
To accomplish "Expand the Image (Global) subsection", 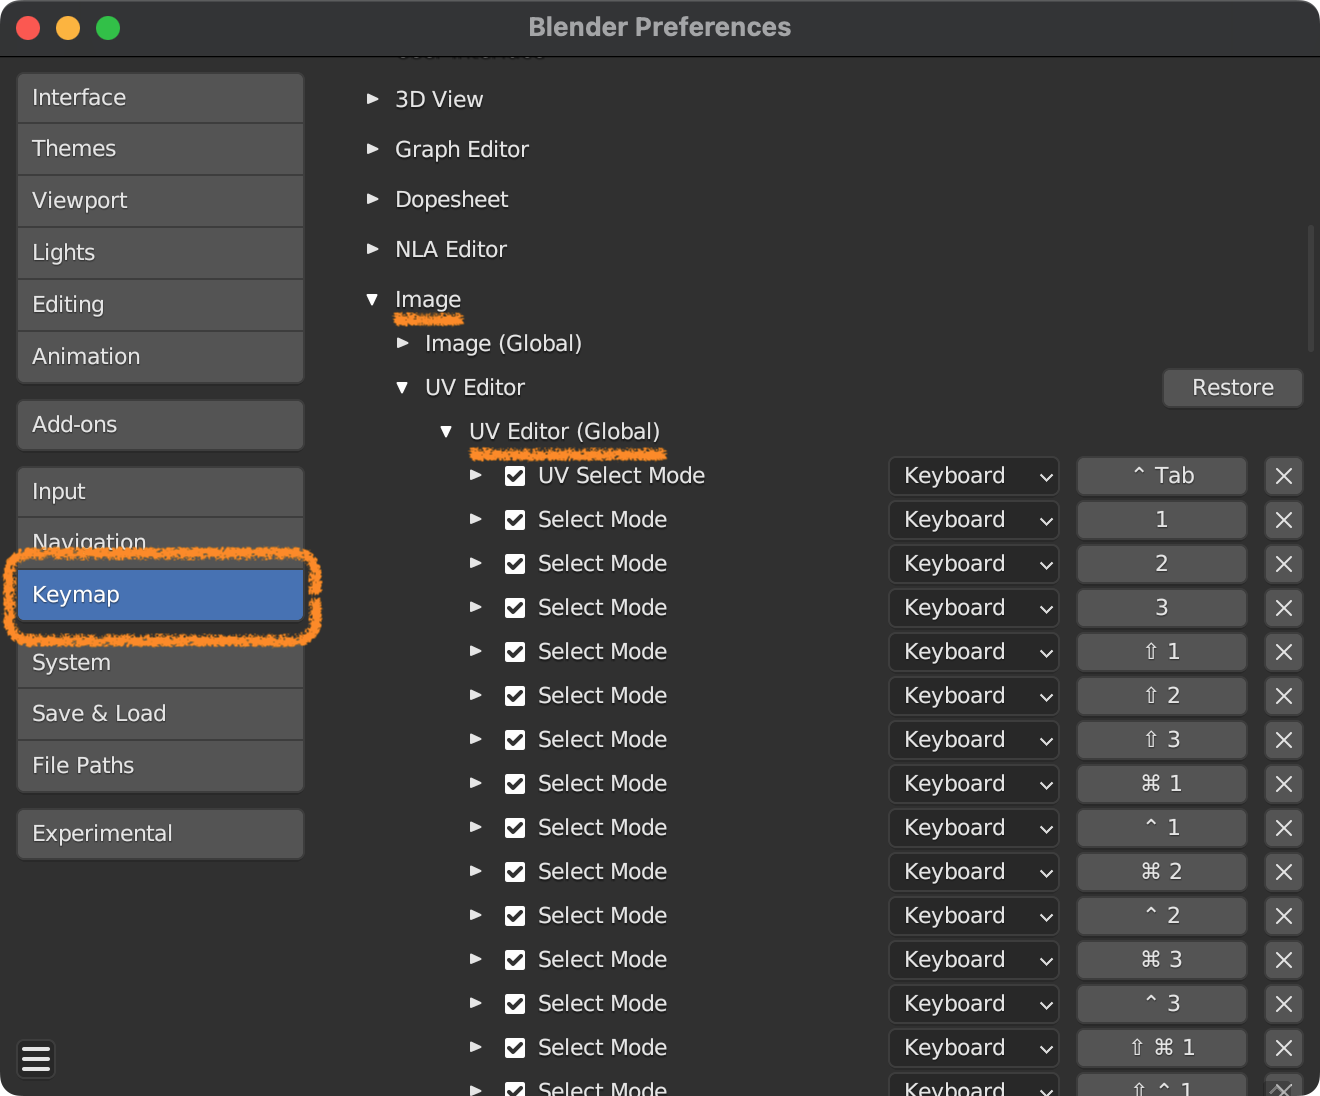I will point(403,344).
